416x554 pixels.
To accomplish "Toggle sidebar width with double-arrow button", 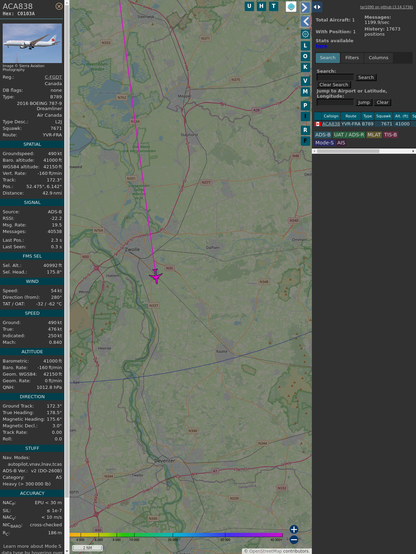I will coord(317,7).
